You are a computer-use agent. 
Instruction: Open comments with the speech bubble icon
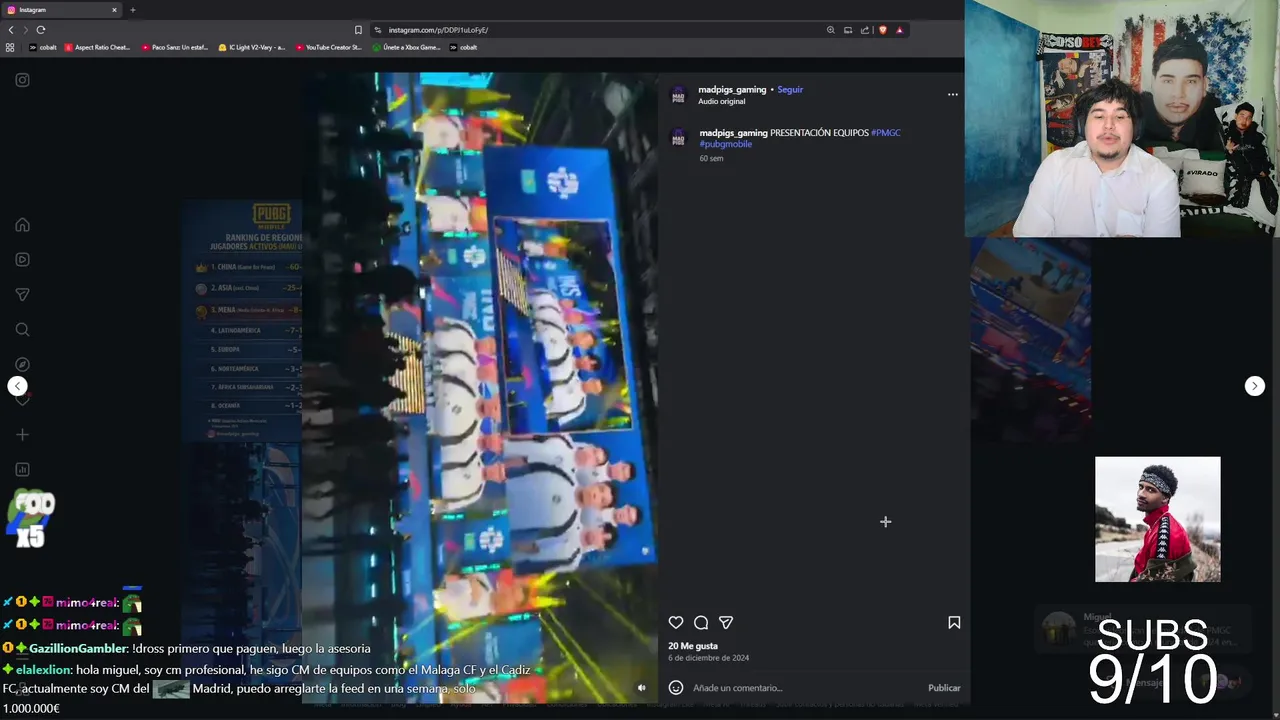tap(701, 622)
